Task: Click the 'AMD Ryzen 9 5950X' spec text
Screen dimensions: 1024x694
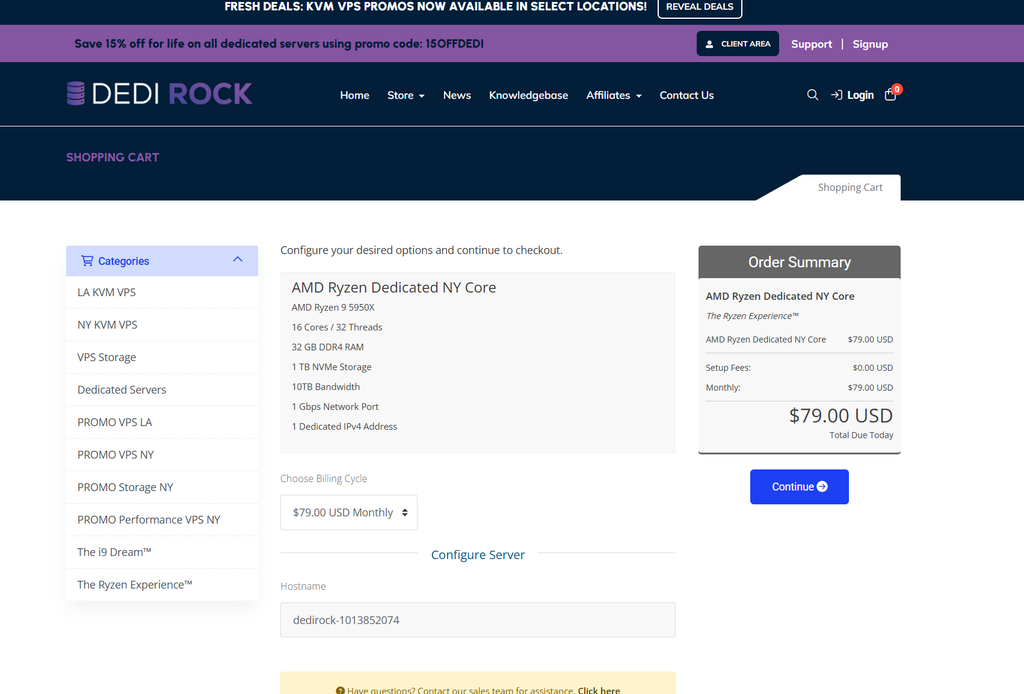Action: coord(333,308)
